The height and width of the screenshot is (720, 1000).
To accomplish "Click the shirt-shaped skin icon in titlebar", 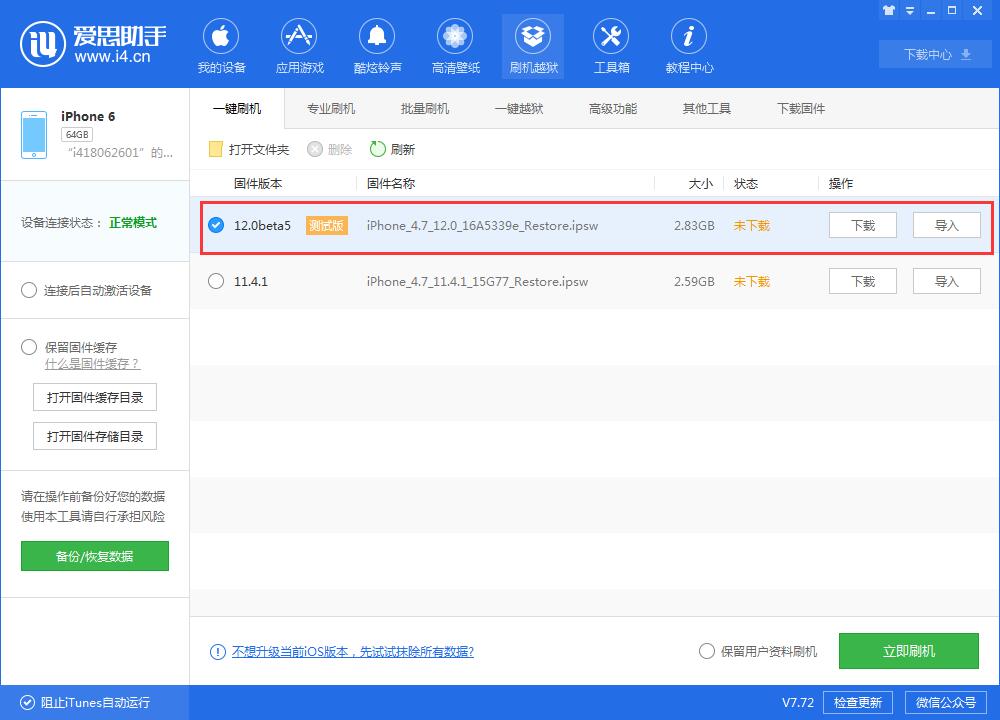I will click(x=889, y=10).
